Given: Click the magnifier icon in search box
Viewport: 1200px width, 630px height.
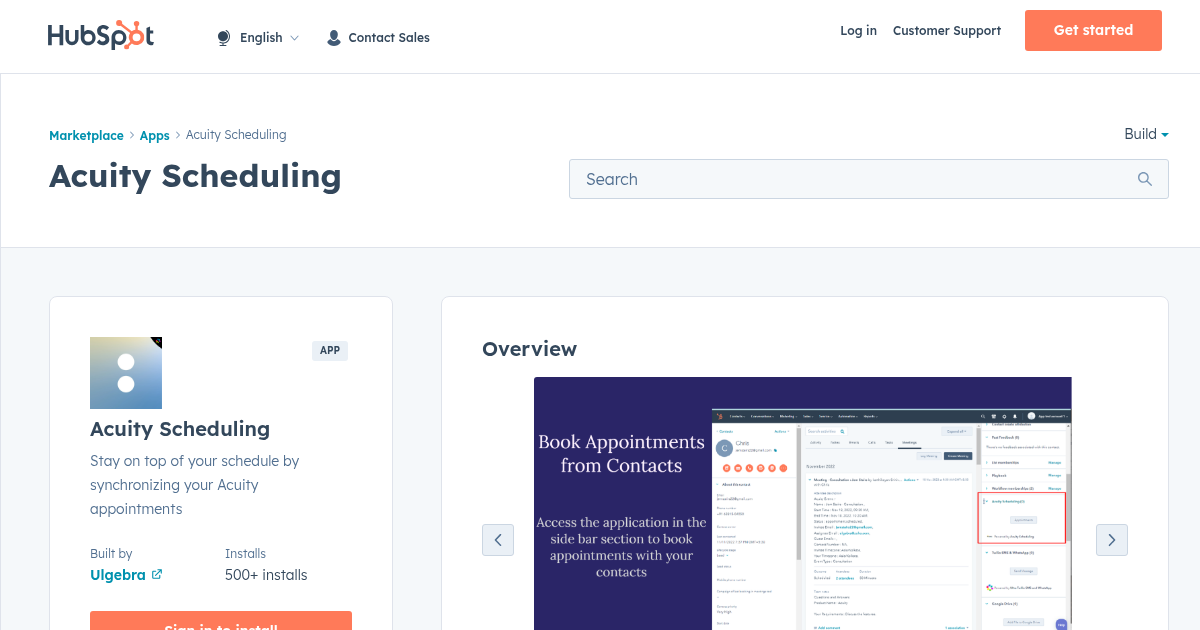Looking at the screenshot, I should (x=1145, y=179).
